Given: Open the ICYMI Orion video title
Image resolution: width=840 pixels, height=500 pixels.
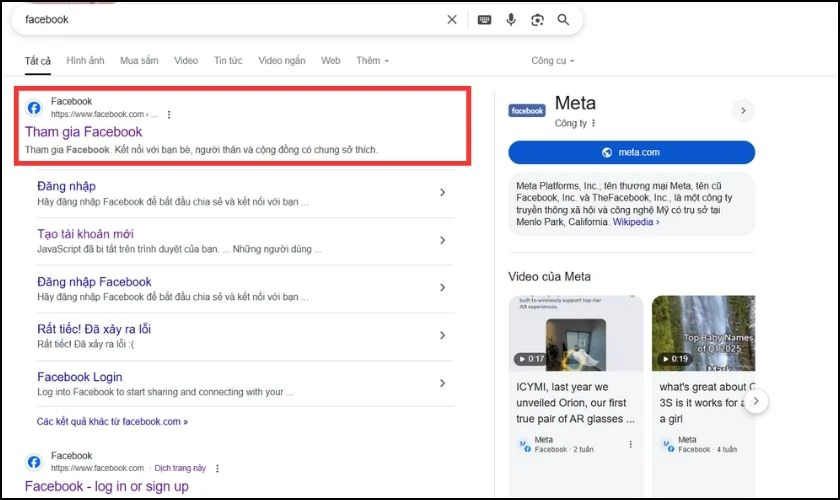Looking at the screenshot, I should coord(575,402).
